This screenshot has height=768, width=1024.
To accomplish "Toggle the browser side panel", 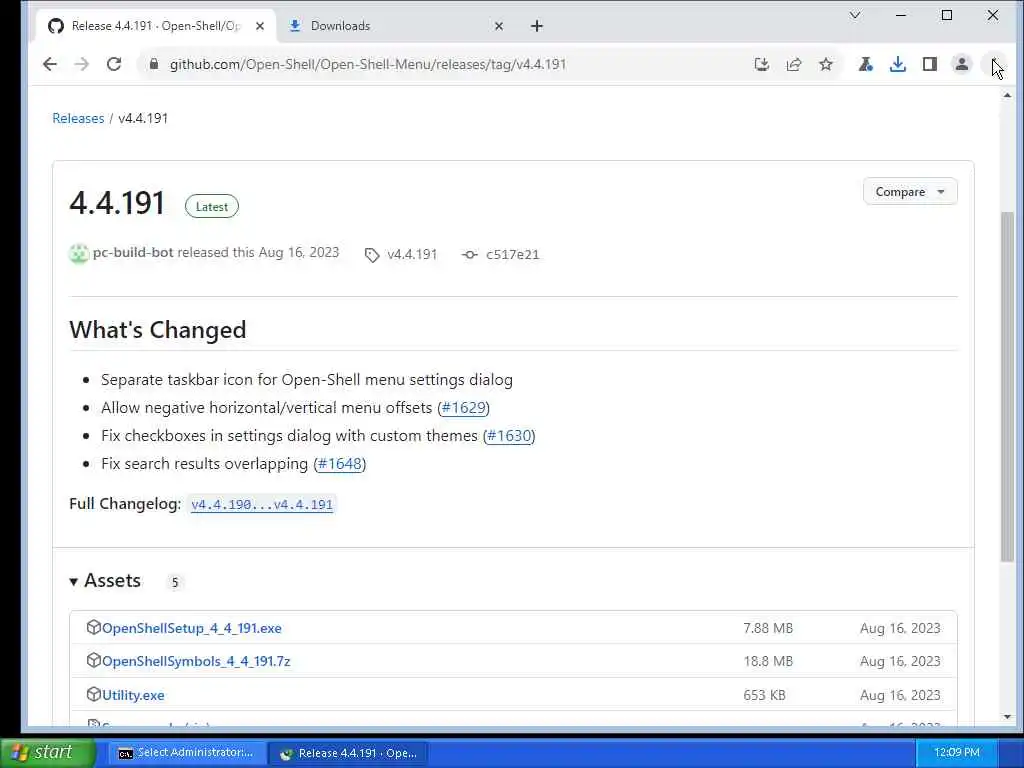I will pyautogui.click(x=930, y=64).
